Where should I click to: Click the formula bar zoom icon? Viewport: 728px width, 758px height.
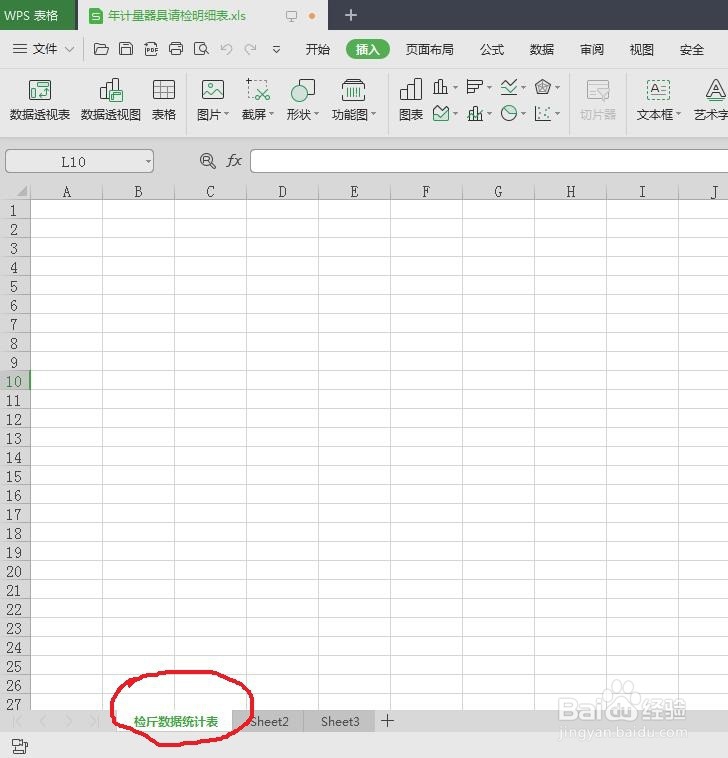(208, 160)
